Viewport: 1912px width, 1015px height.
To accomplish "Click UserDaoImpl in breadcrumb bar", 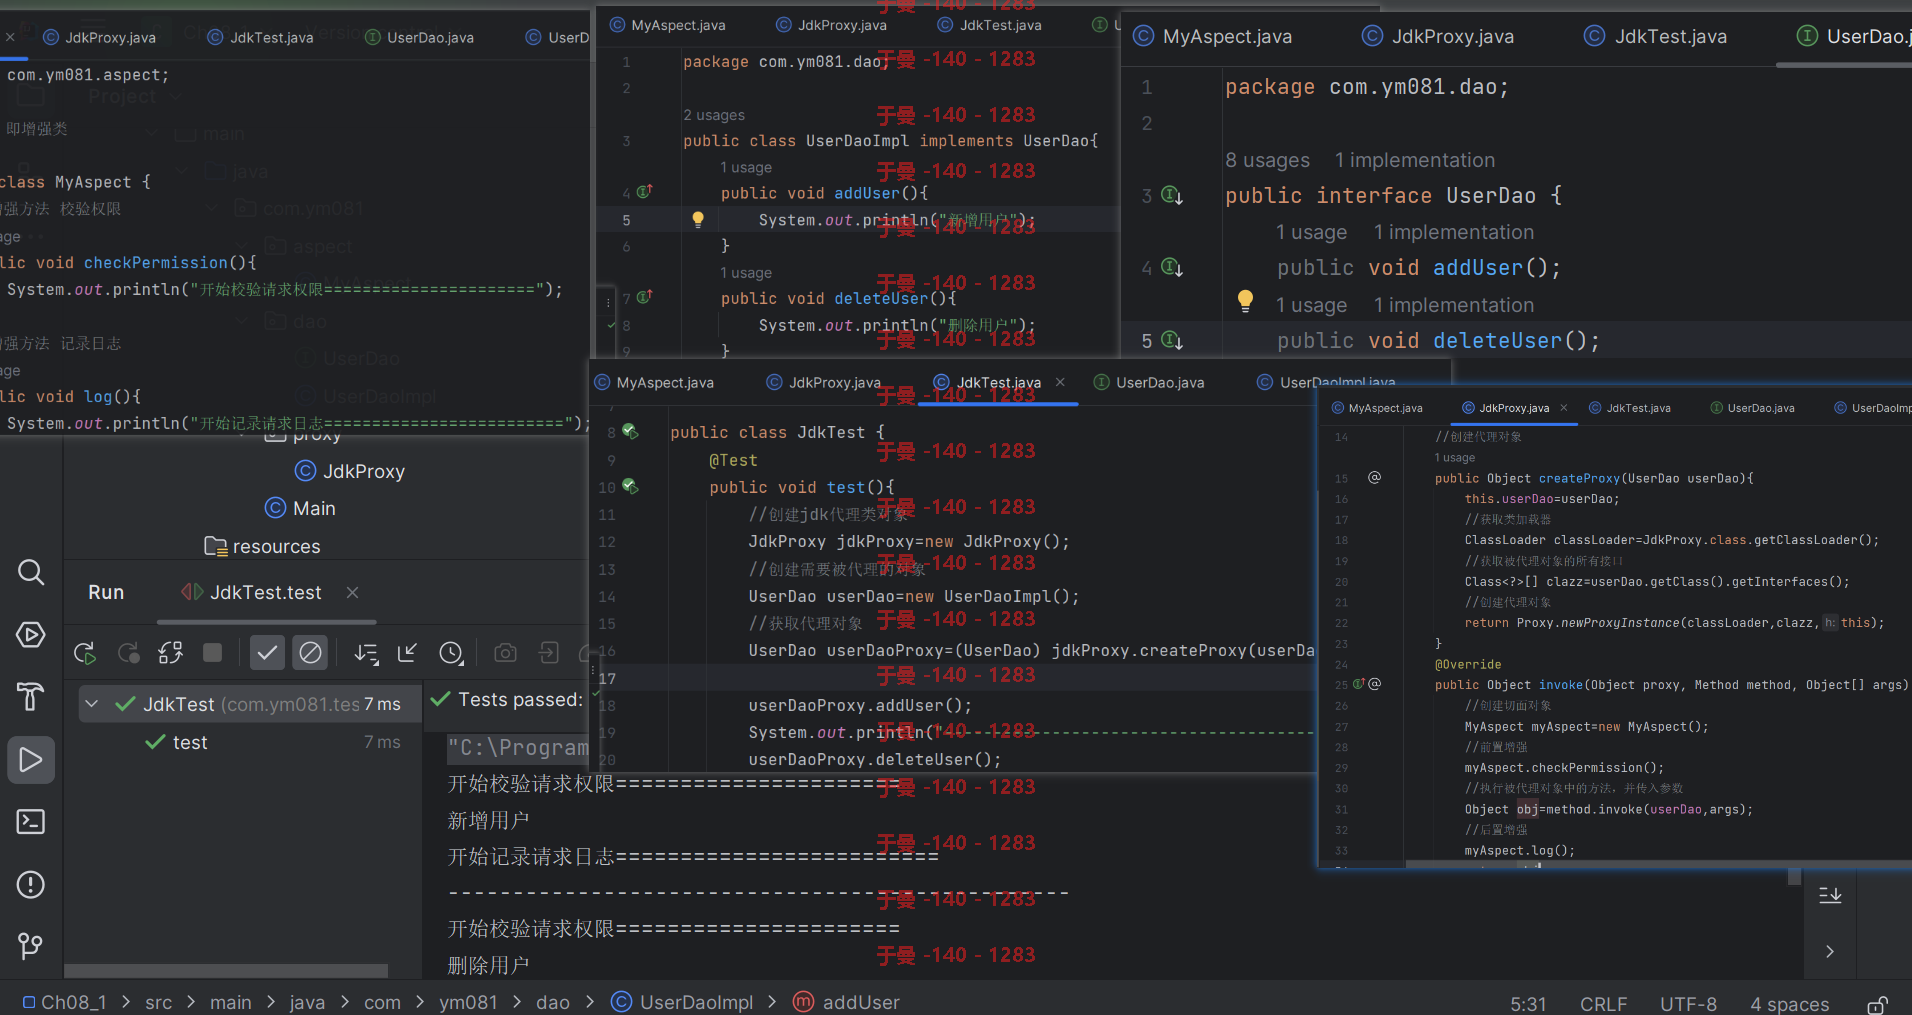I will coord(682,1002).
